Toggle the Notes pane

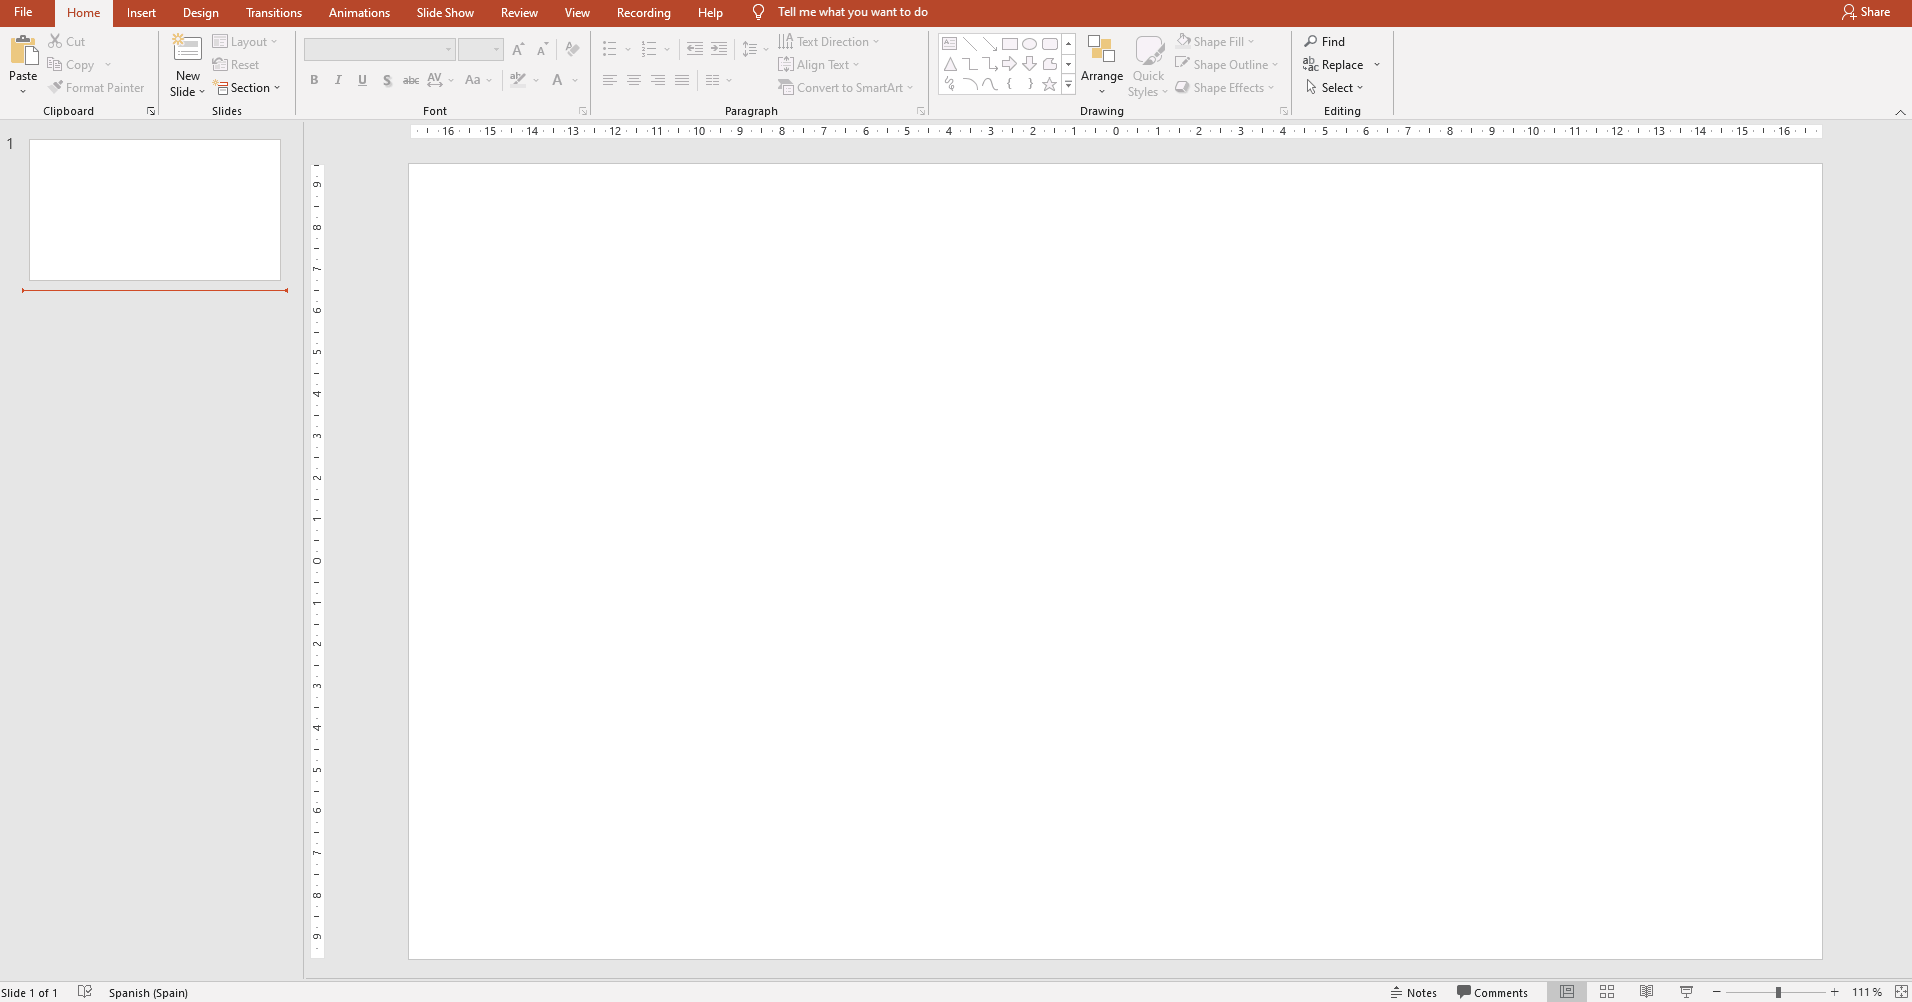click(x=1413, y=992)
